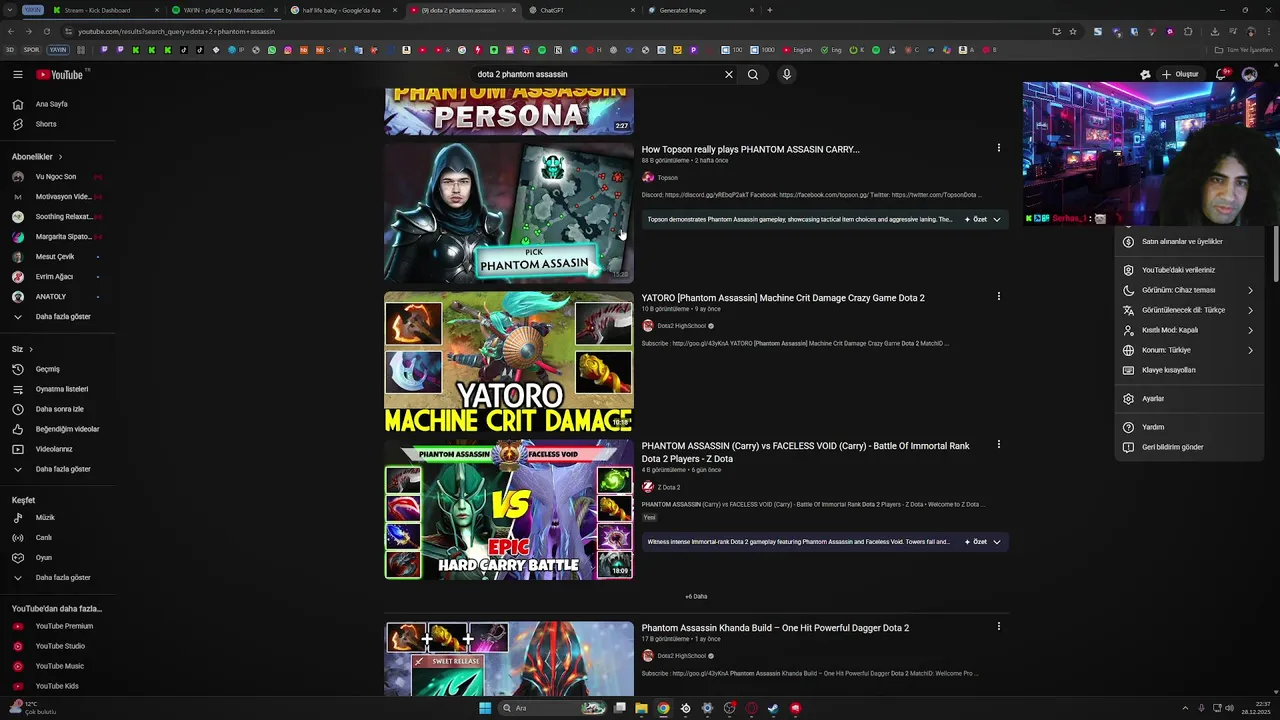Open Görünüm: Cihaz teması submenu

coord(1188,290)
